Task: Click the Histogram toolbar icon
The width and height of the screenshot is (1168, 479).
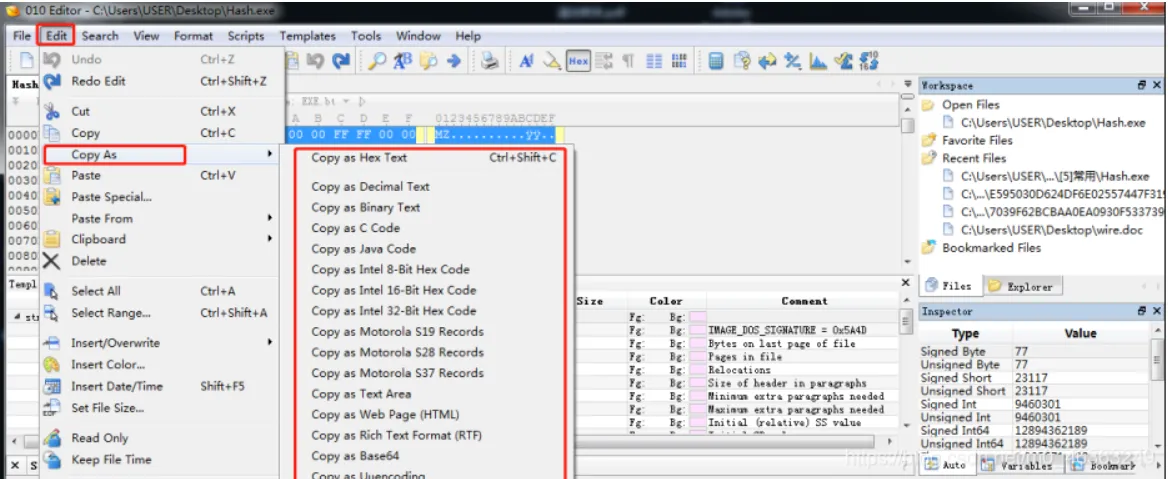Action: pos(818,62)
